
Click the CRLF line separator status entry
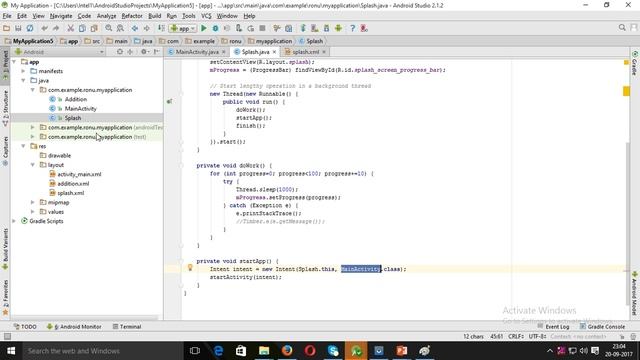[x=516, y=336]
